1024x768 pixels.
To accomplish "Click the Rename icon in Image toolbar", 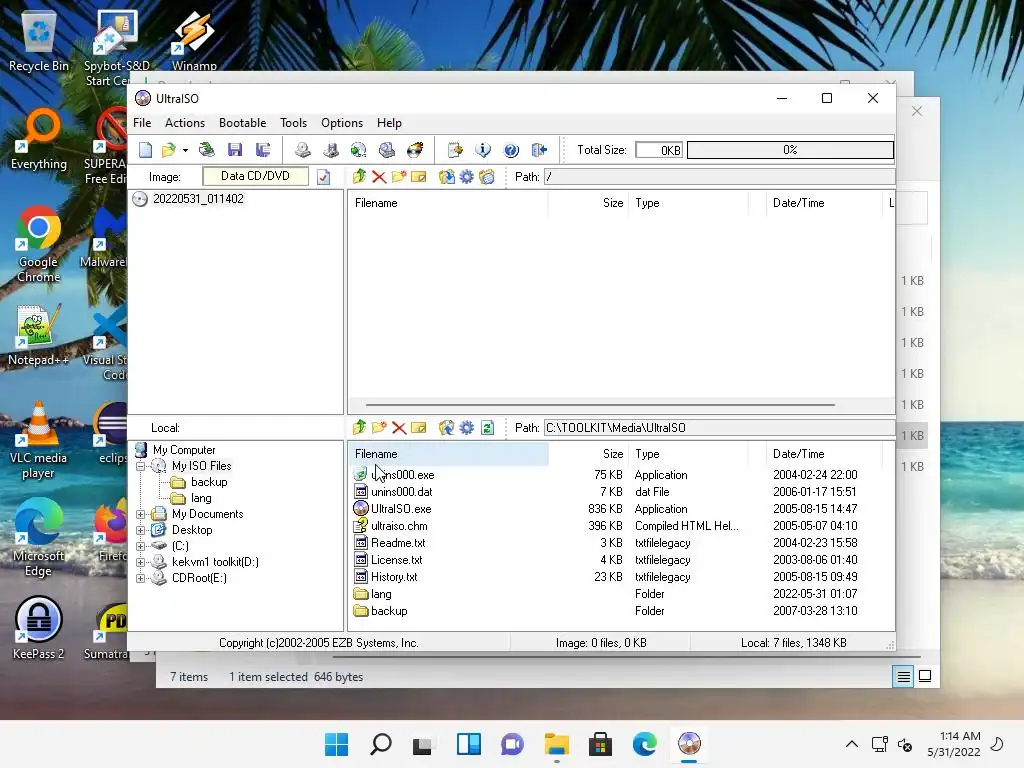I will point(419,177).
